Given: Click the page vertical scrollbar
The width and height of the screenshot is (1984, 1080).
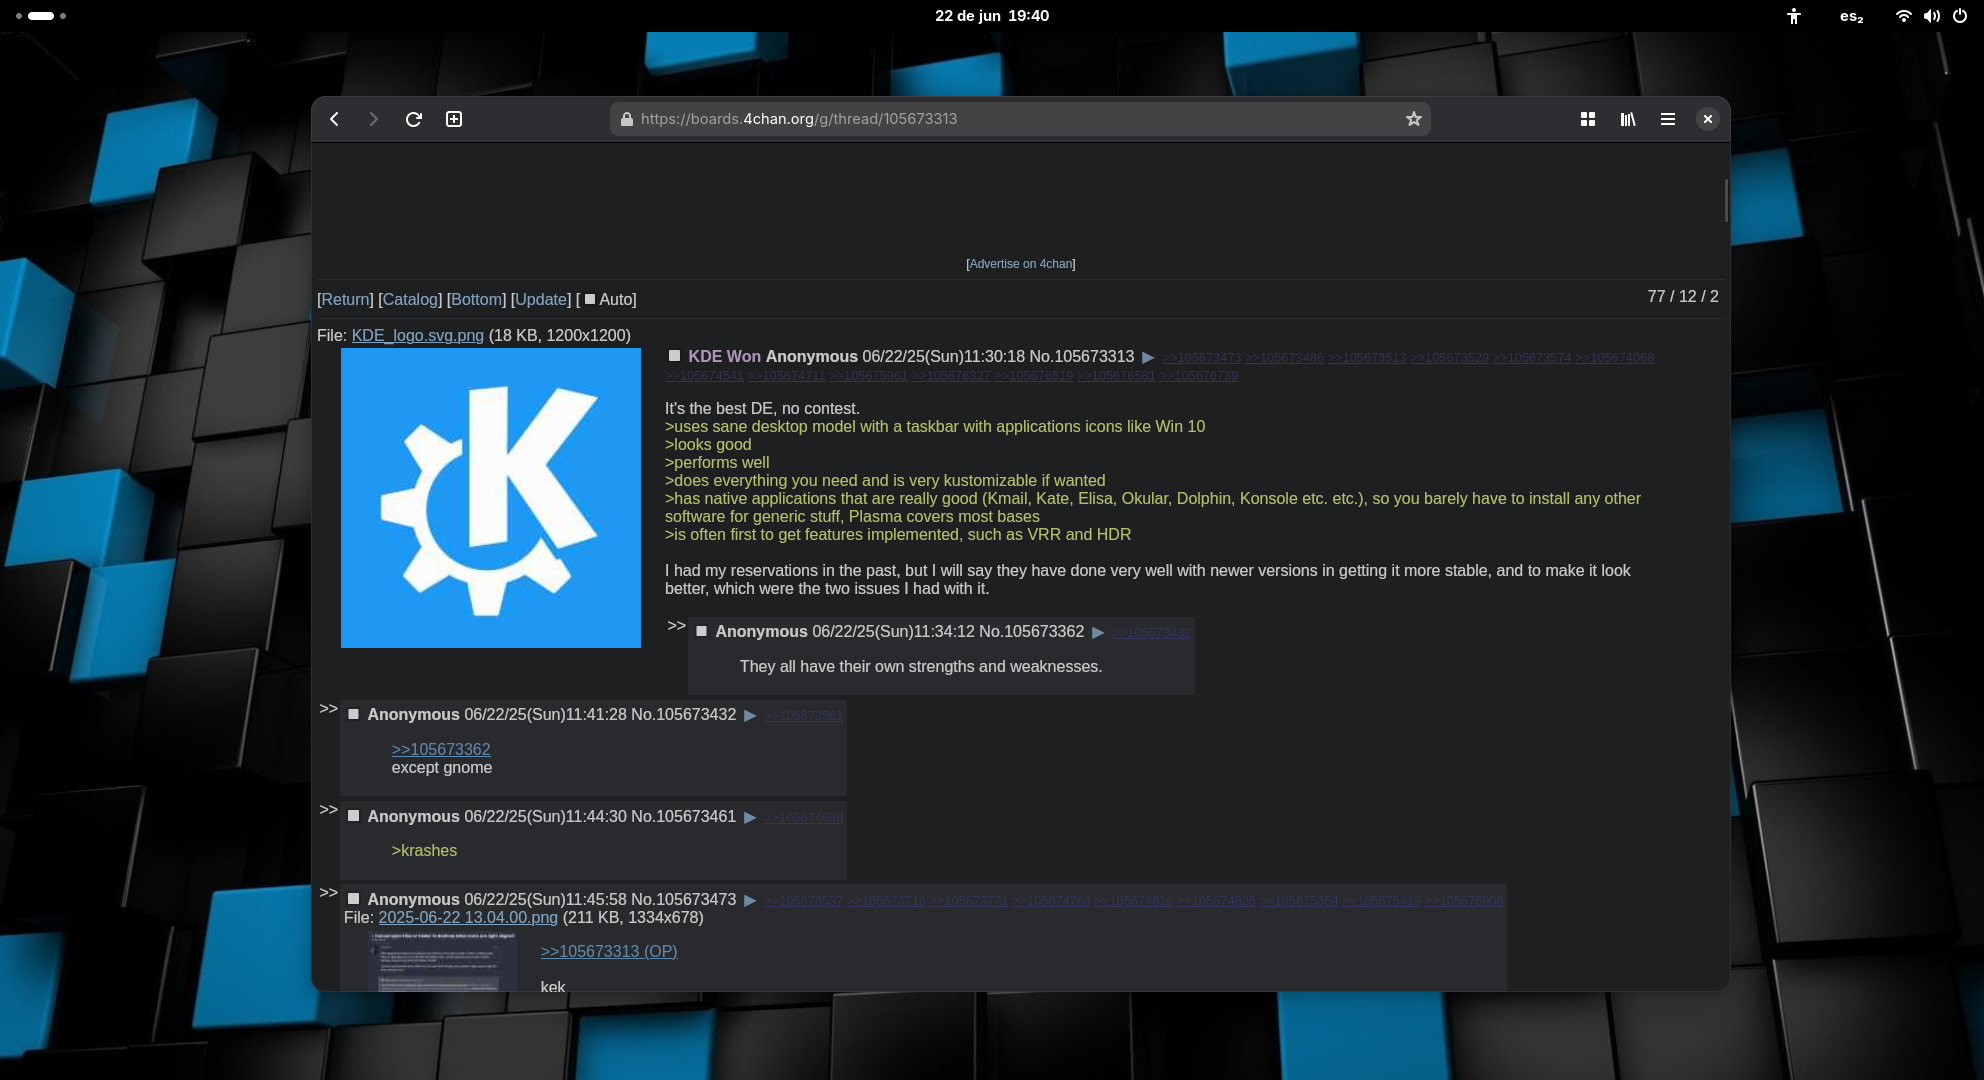Looking at the screenshot, I should pyautogui.click(x=1725, y=200).
